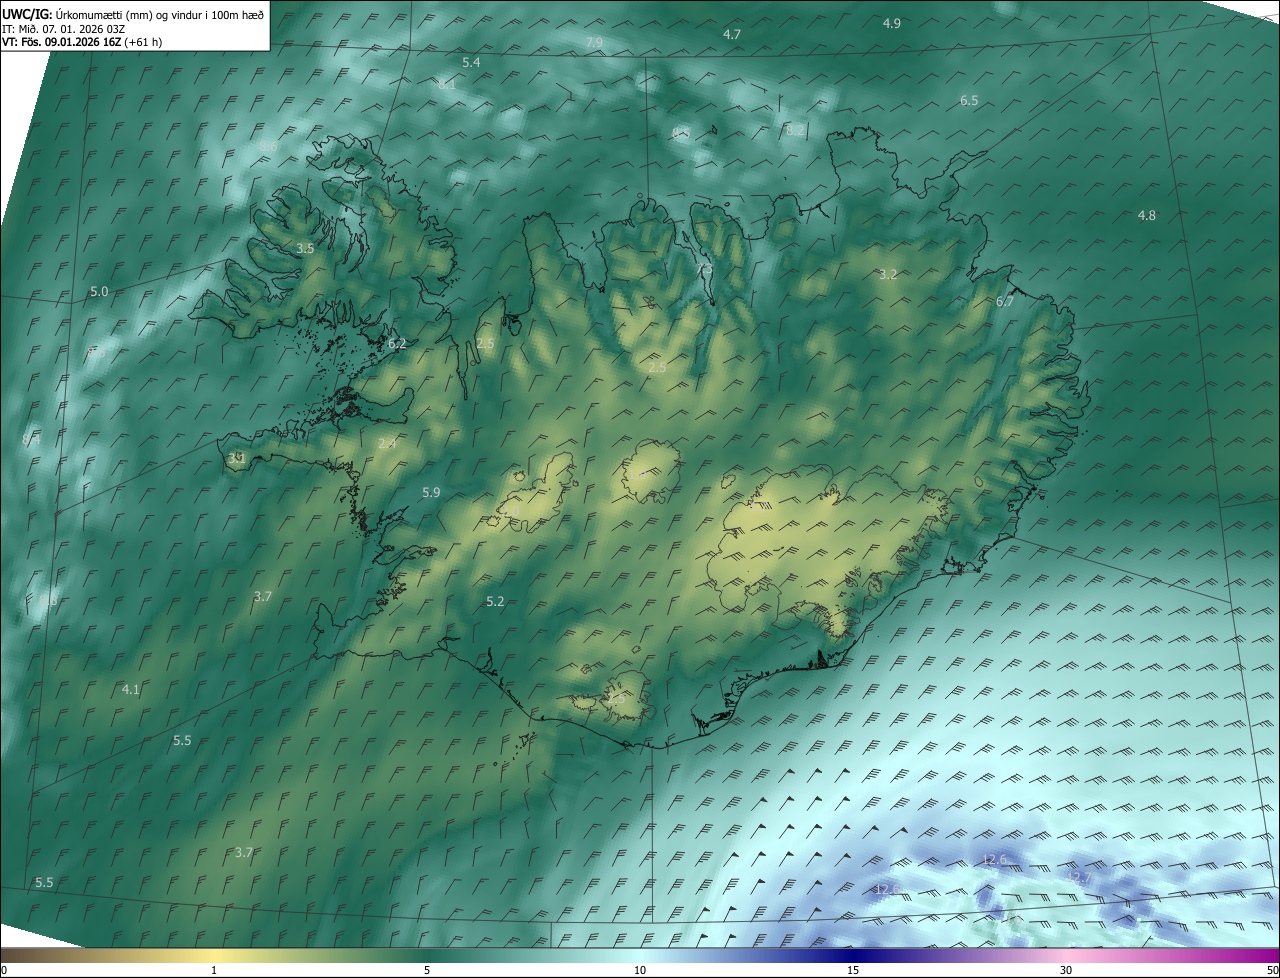Click the 8.6 value northwest of Iceland

[267, 147]
